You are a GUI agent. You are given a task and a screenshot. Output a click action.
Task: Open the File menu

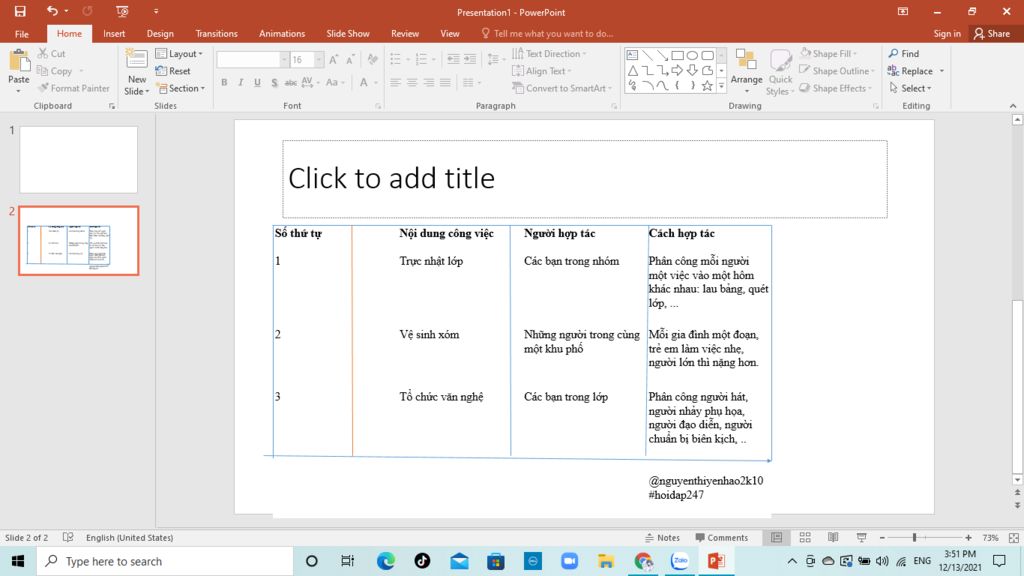coord(22,33)
